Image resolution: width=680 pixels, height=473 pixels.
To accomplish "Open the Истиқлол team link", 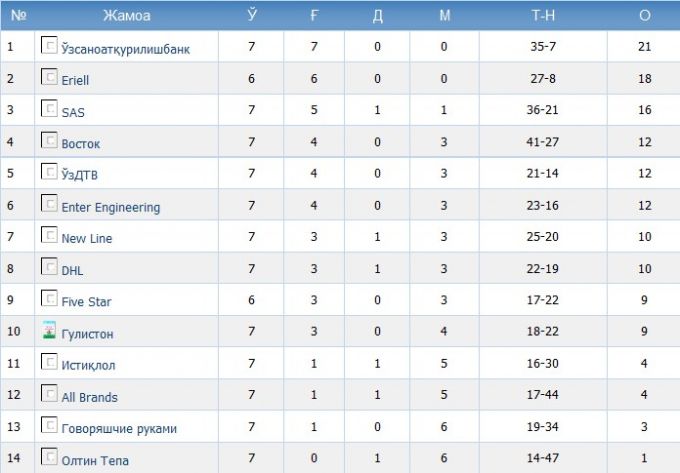I will click(x=88, y=365).
